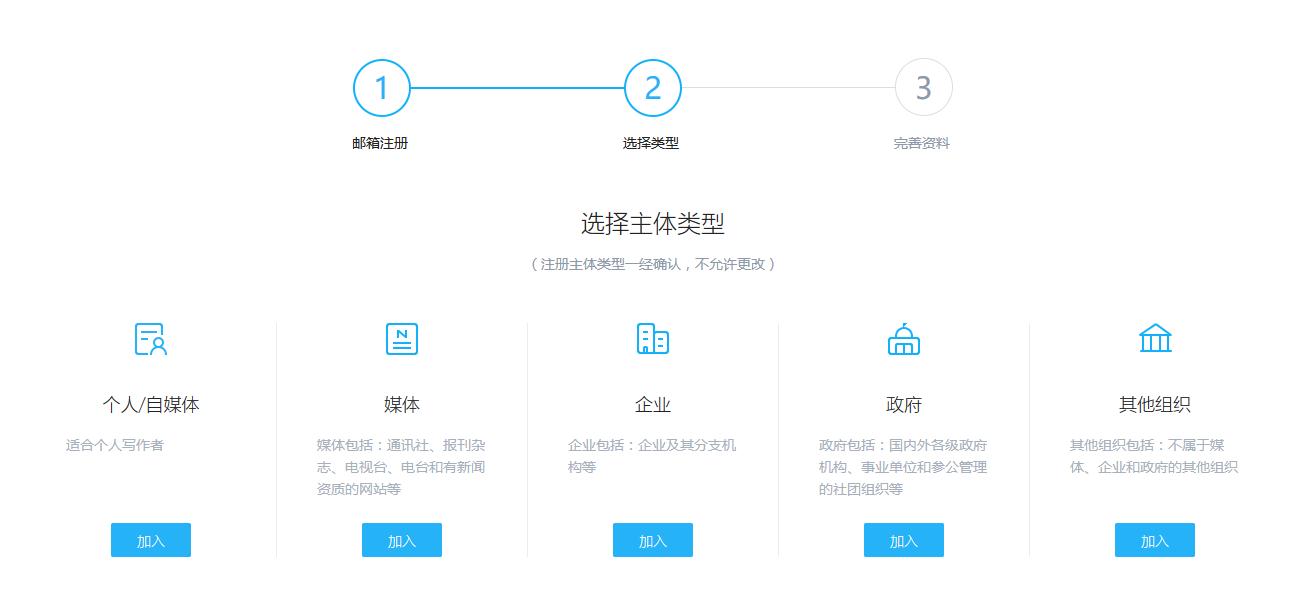The height and width of the screenshot is (593, 1300).
Task: Click the 其他组织 organization bank icon
Action: point(1154,339)
